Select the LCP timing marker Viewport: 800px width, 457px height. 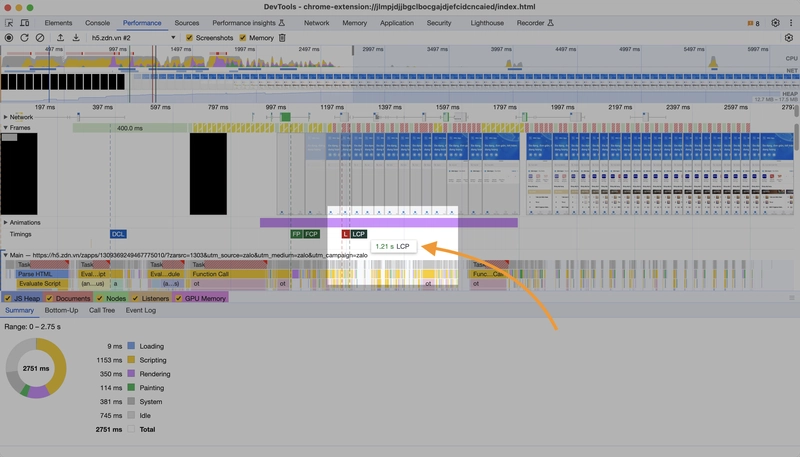click(x=359, y=234)
